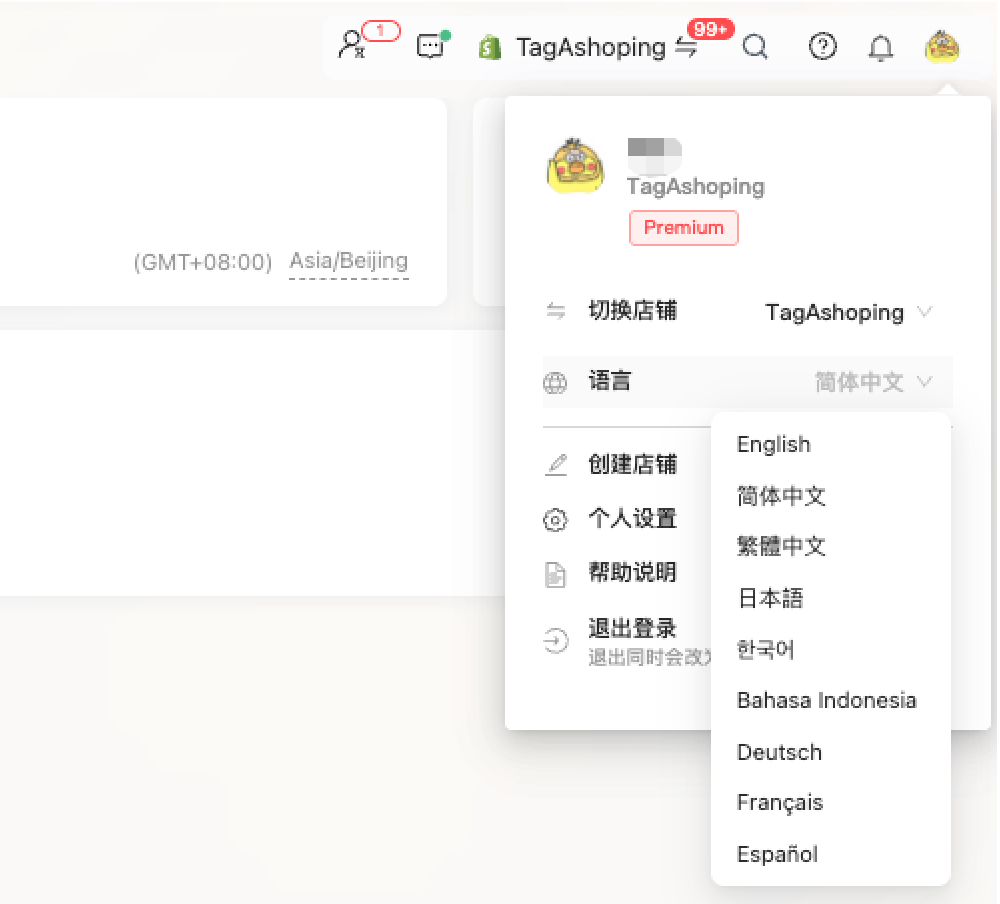Screen dimensions: 1000x904
Task: Open 个人设置 menu entry
Action: coord(632,518)
